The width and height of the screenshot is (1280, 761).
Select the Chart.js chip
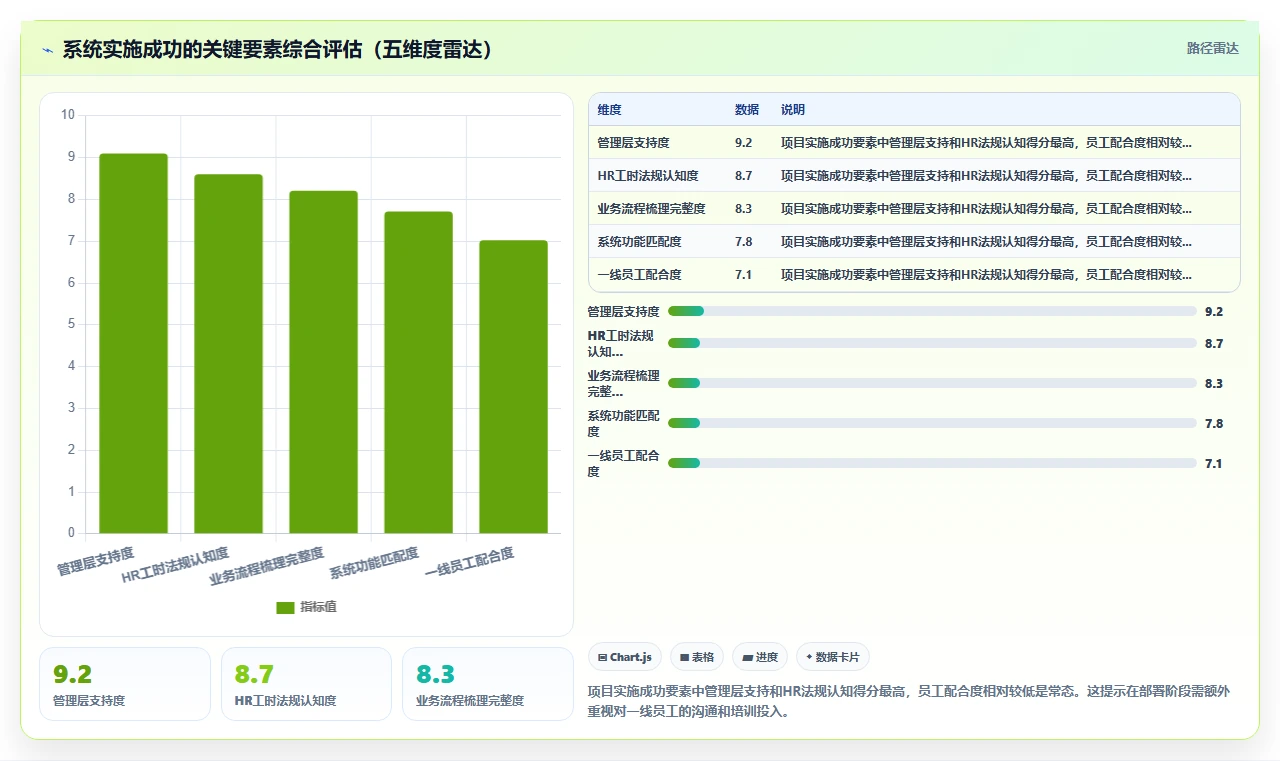[624, 657]
